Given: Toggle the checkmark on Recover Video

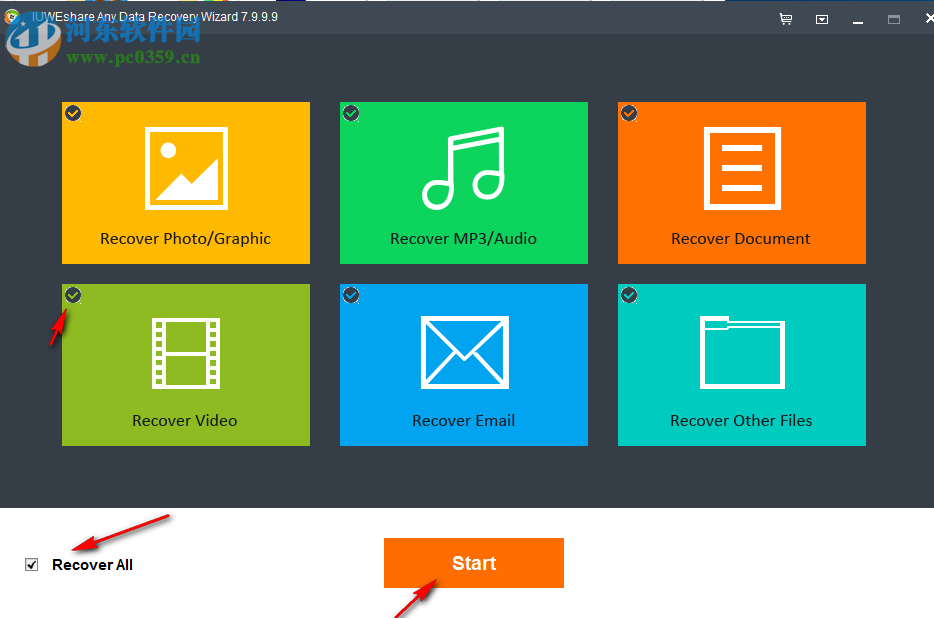Looking at the screenshot, I should pyautogui.click(x=72, y=295).
